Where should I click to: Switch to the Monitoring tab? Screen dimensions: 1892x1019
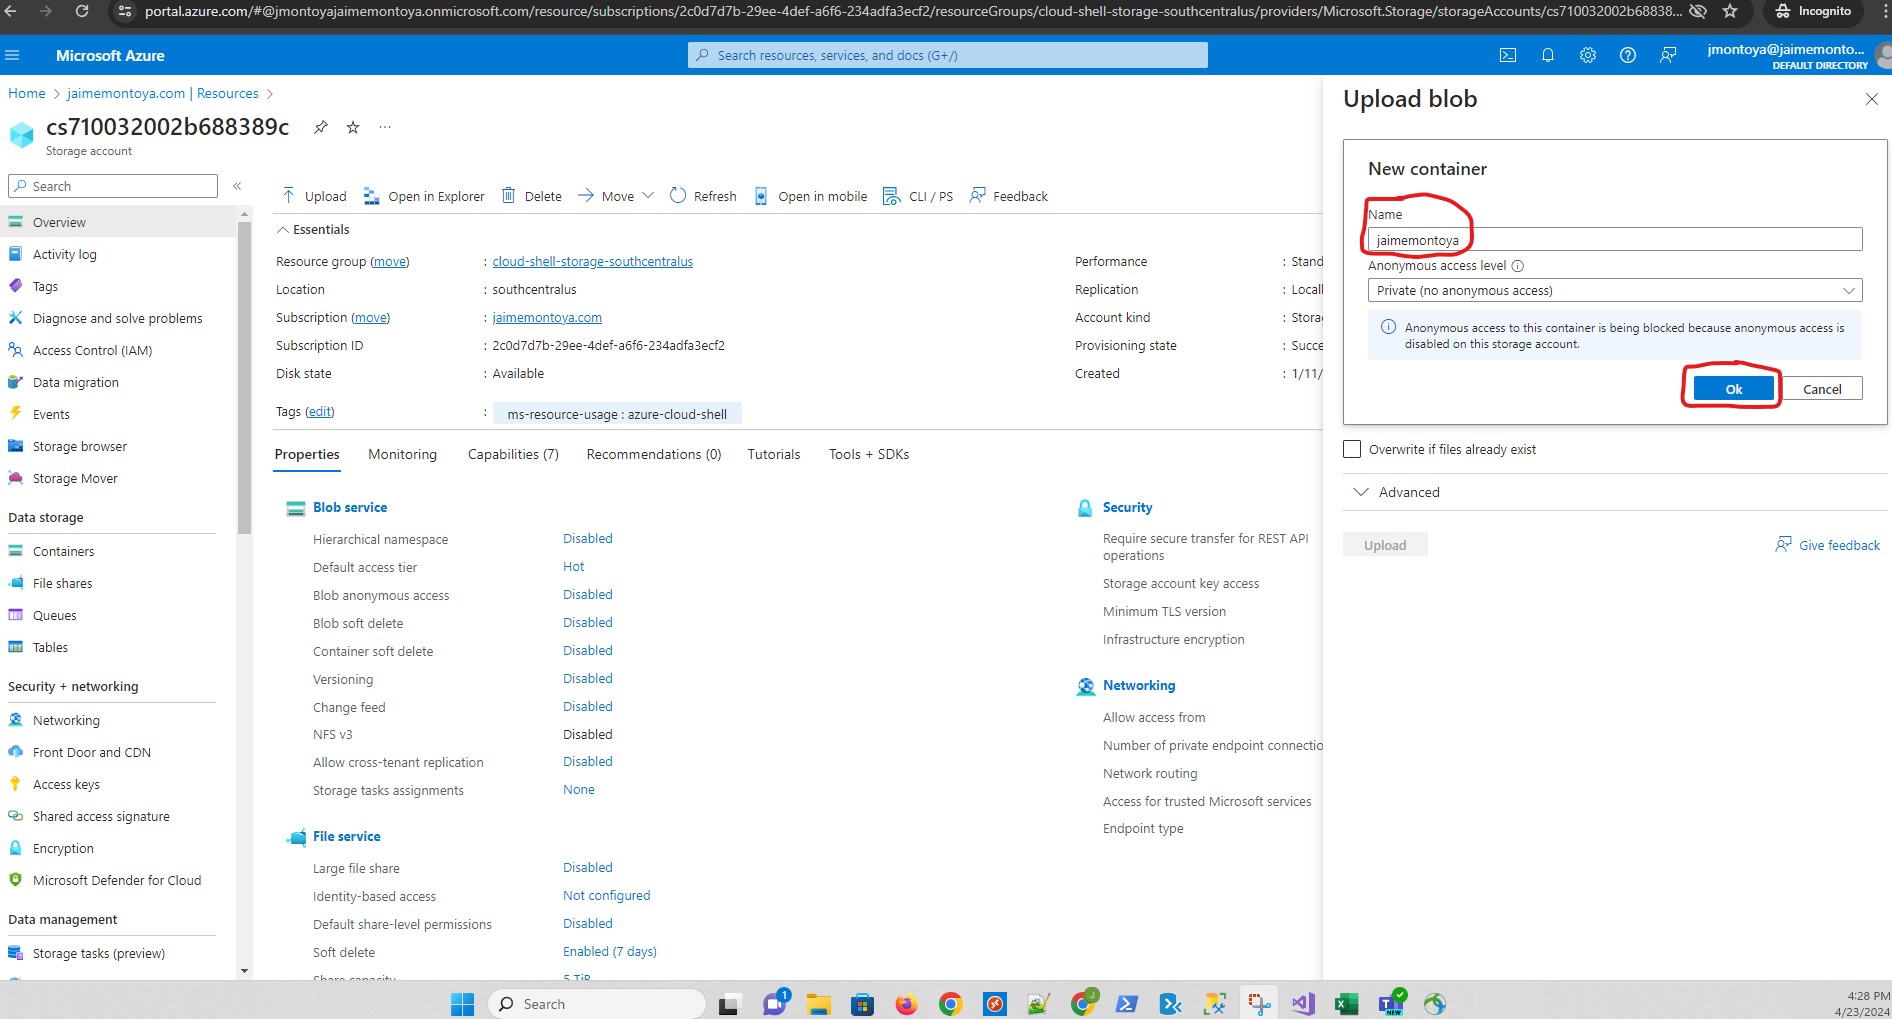click(402, 454)
